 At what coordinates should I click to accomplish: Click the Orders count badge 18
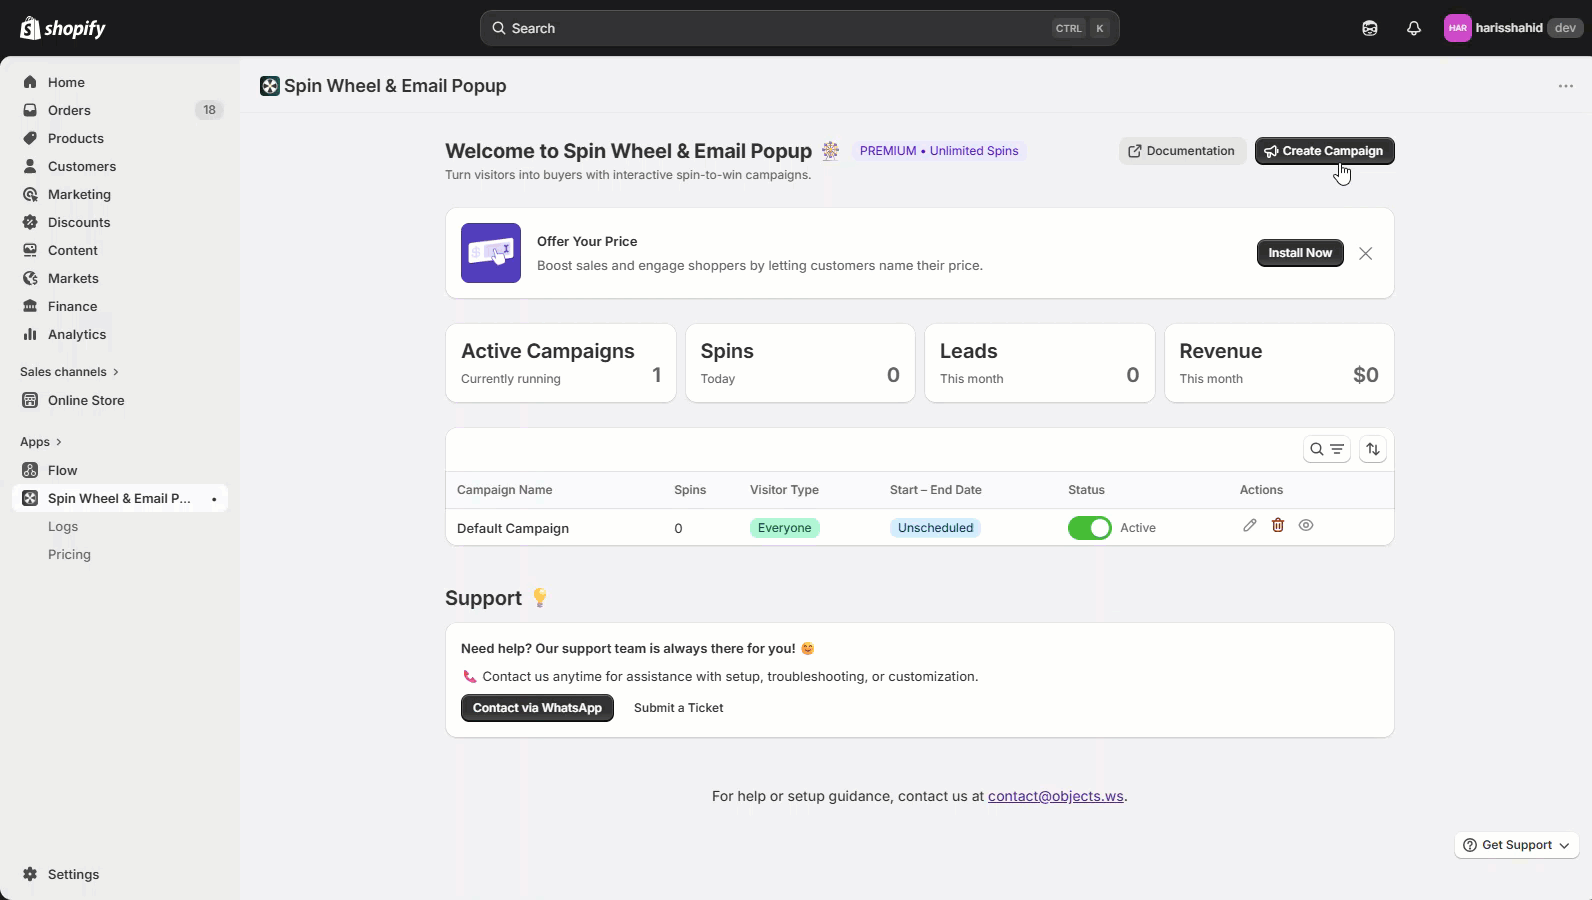pyautogui.click(x=209, y=110)
